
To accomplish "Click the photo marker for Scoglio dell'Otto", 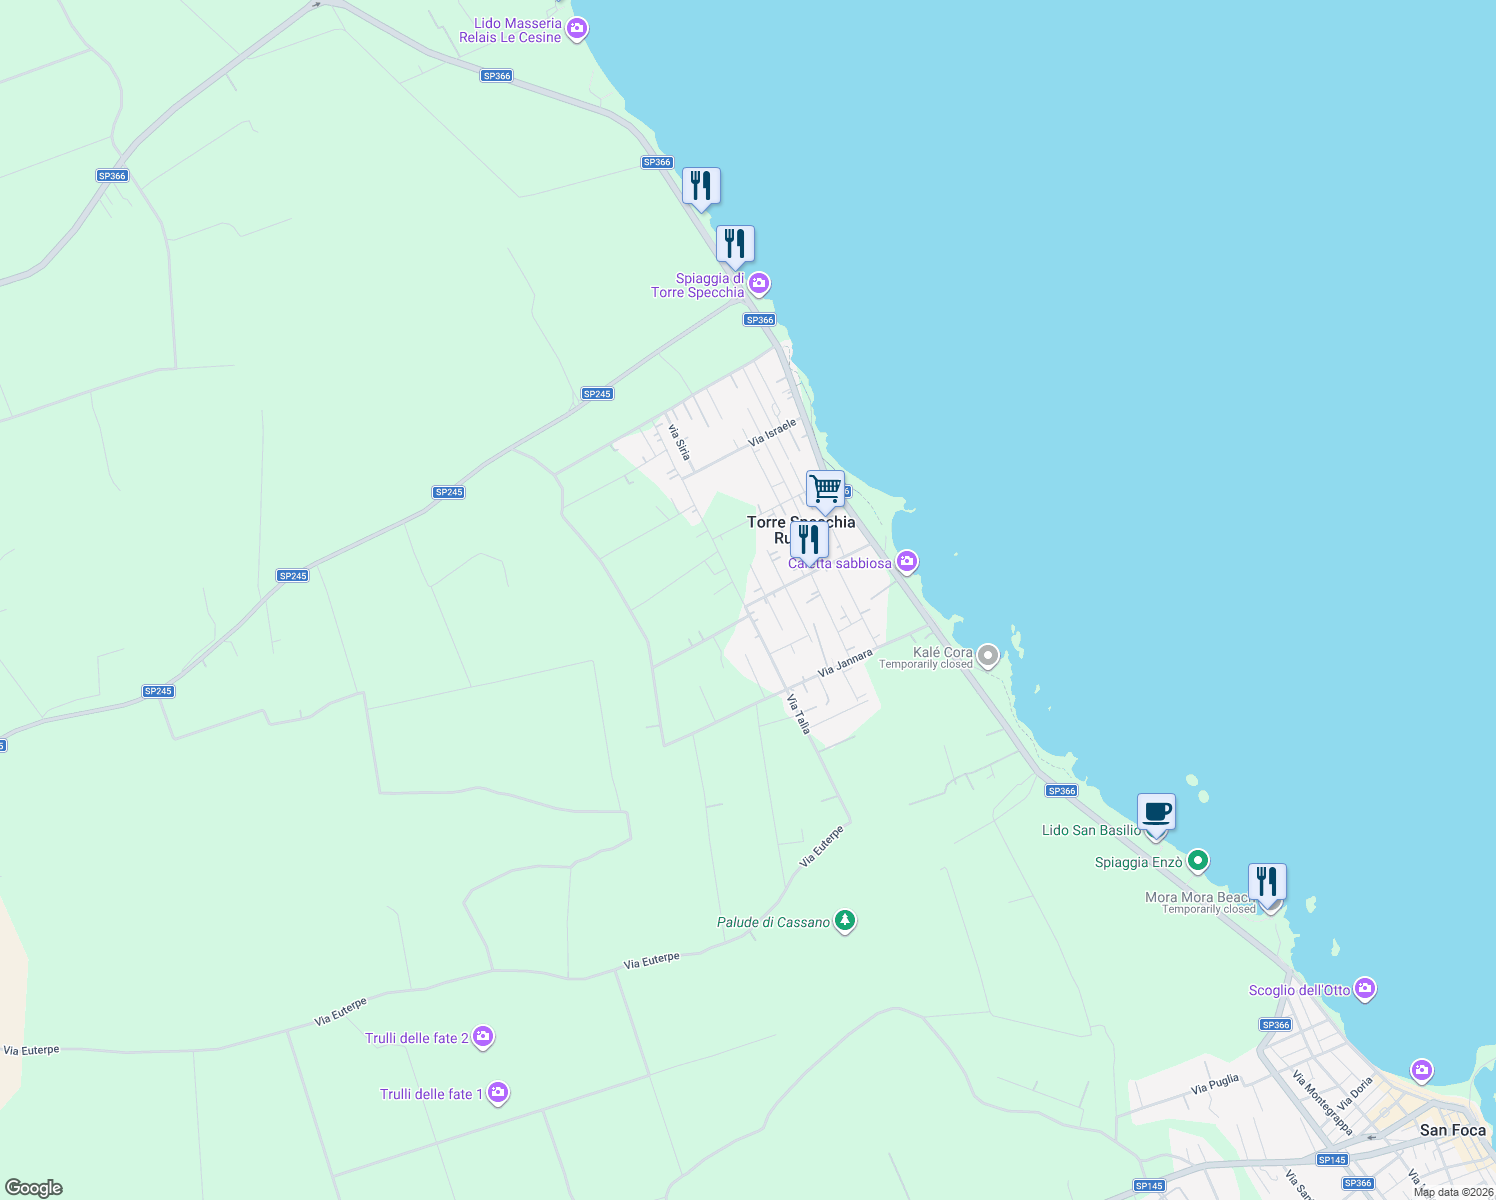I will (x=1364, y=988).
